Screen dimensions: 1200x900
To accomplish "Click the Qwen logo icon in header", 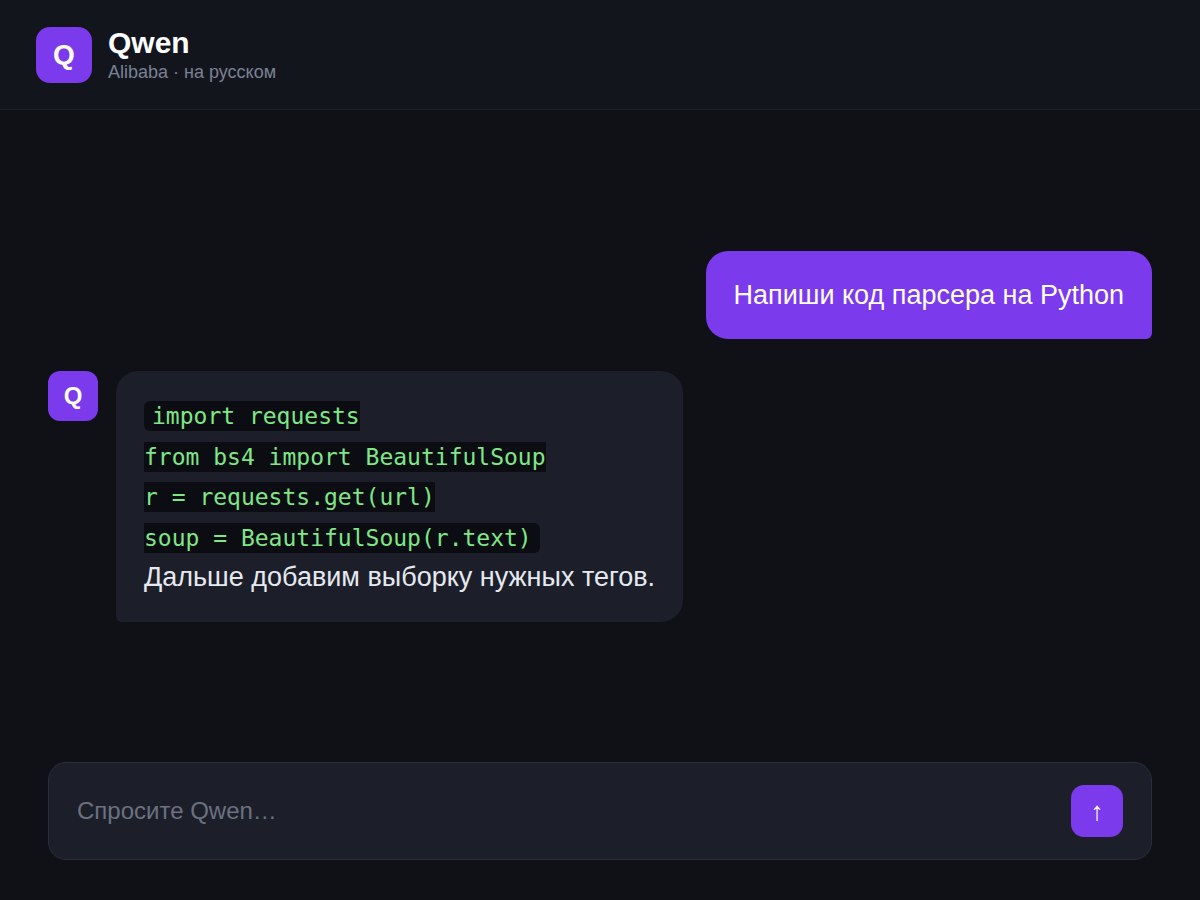I will (x=64, y=55).
